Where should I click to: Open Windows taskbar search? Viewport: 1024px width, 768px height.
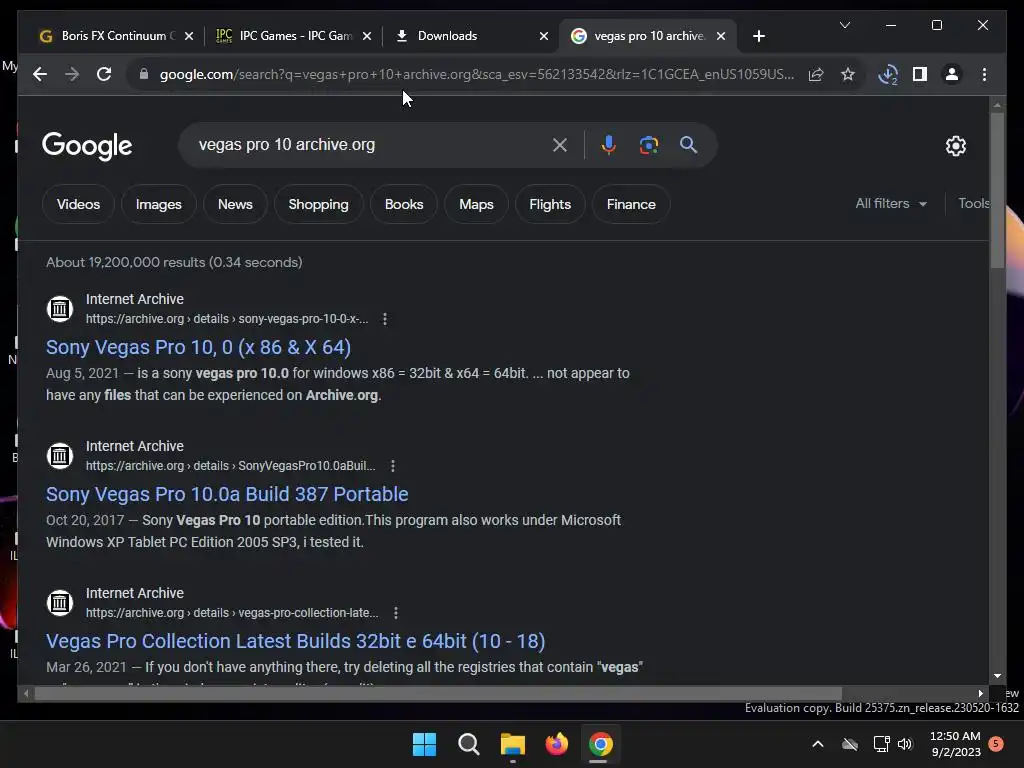pyautogui.click(x=468, y=744)
